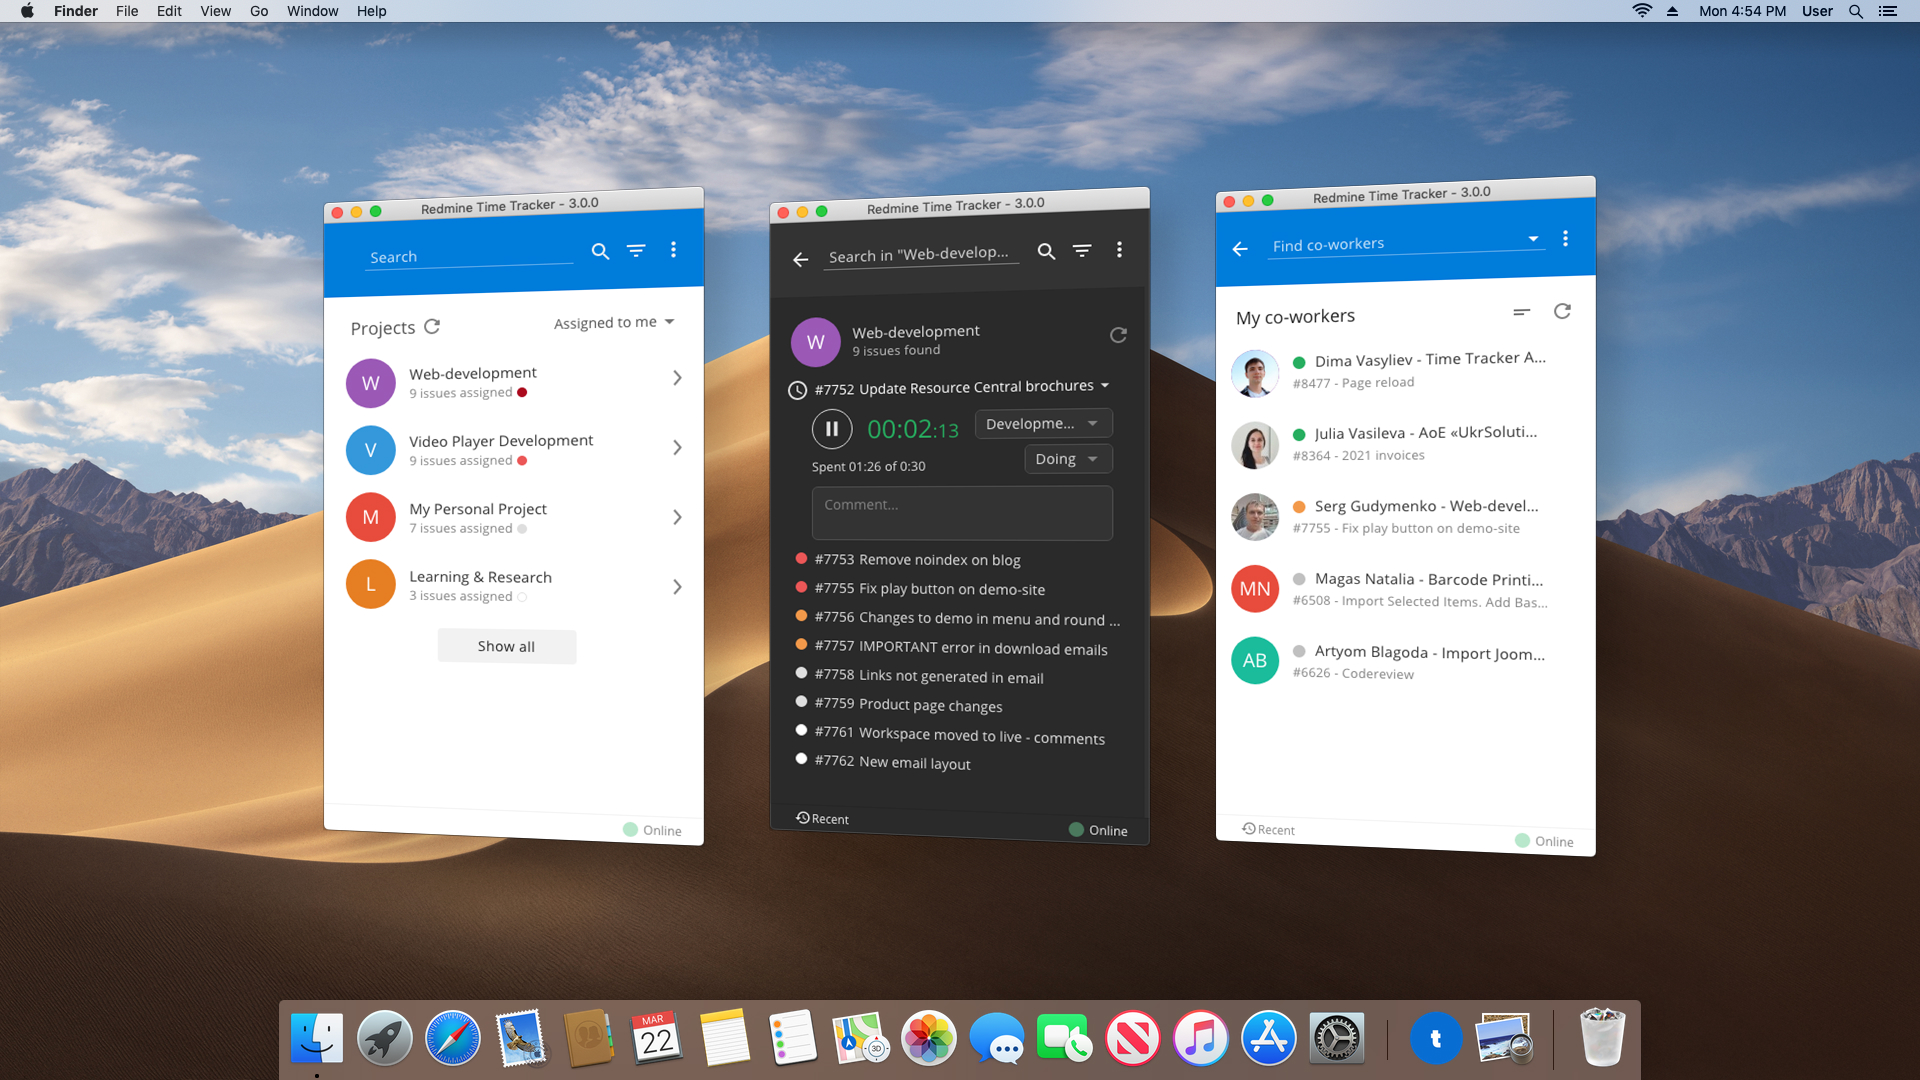The height and width of the screenshot is (1080, 1920).
Task: Expand the Video Player Development chevron
Action: (x=677, y=447)
